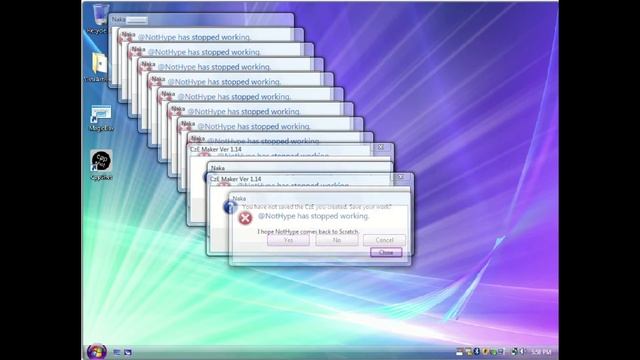The image size is (640, 360).
Task: Click Show Desktop quick launch icon
Action: (117, 352)
